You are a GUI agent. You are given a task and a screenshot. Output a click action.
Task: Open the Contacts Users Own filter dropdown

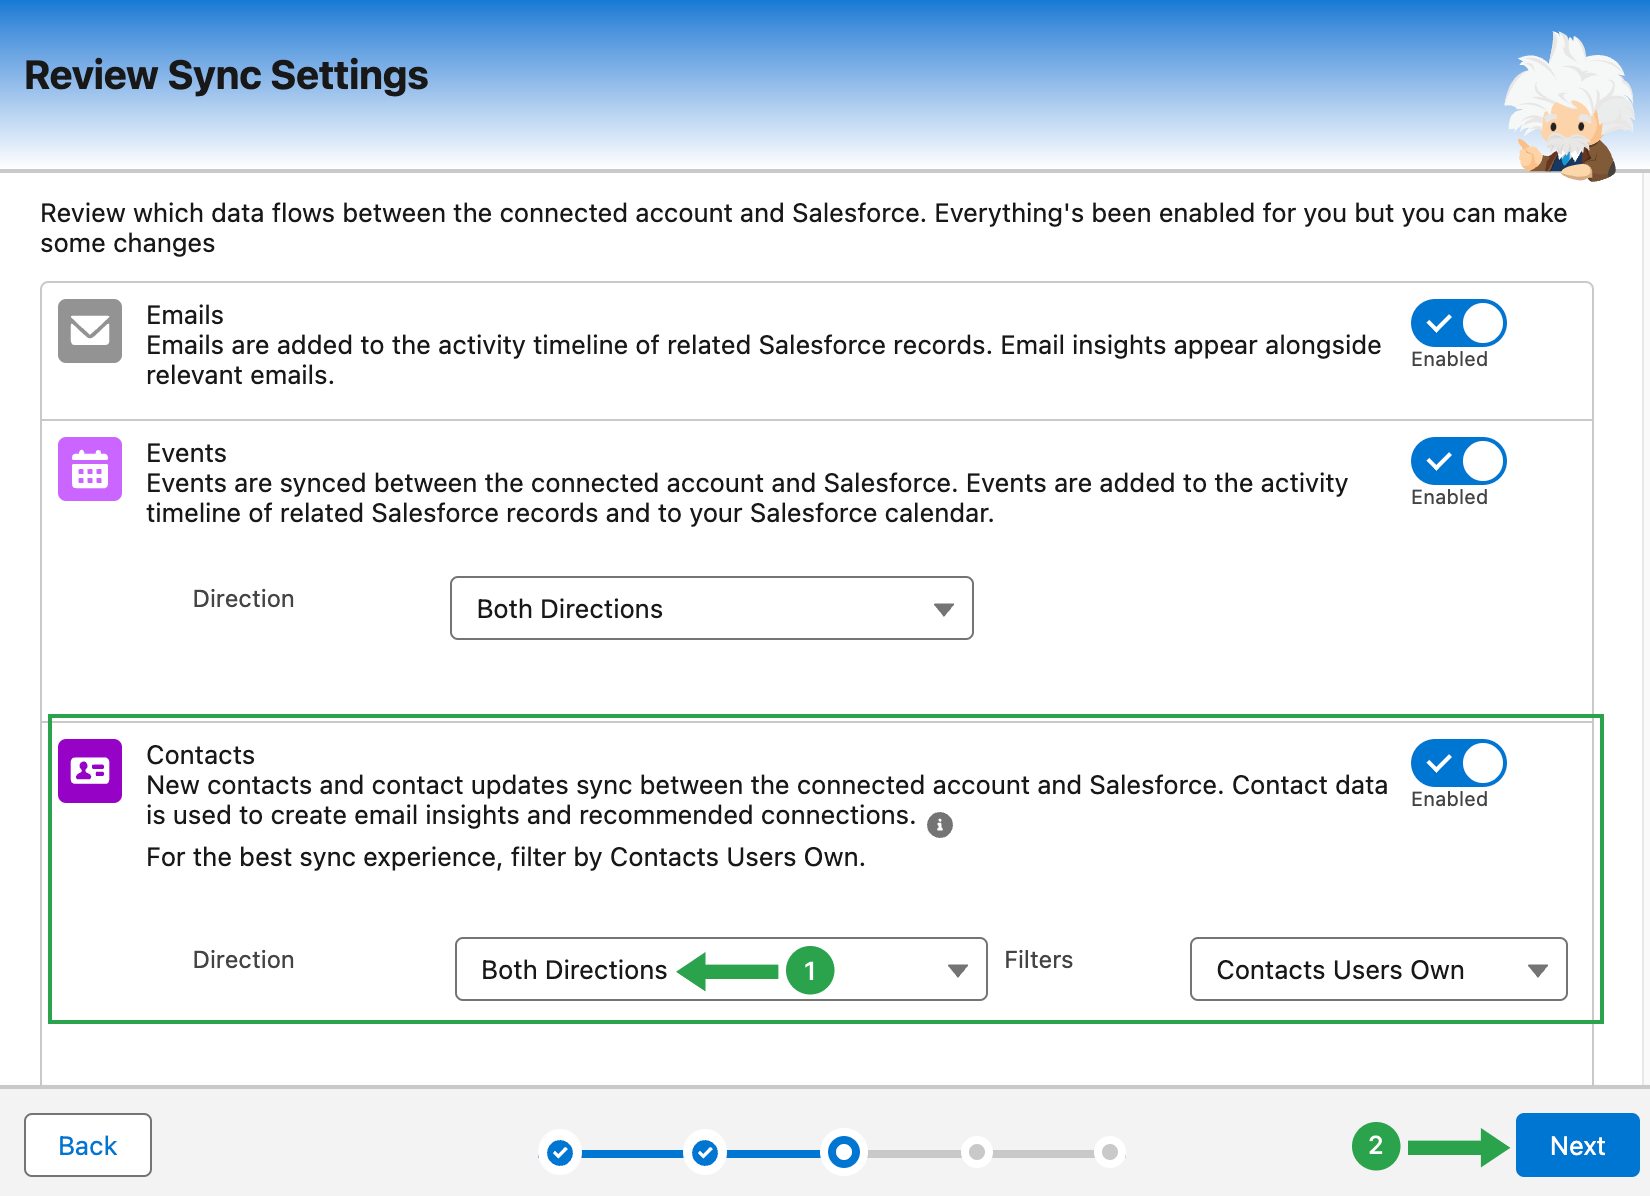[1378, 969]
